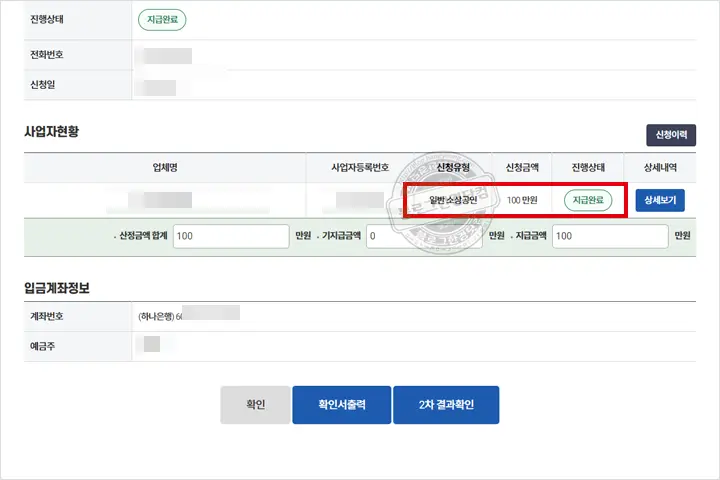Click the 지급금액 input field
Screen dimensions: 720x480
click(x=610, y=236)
